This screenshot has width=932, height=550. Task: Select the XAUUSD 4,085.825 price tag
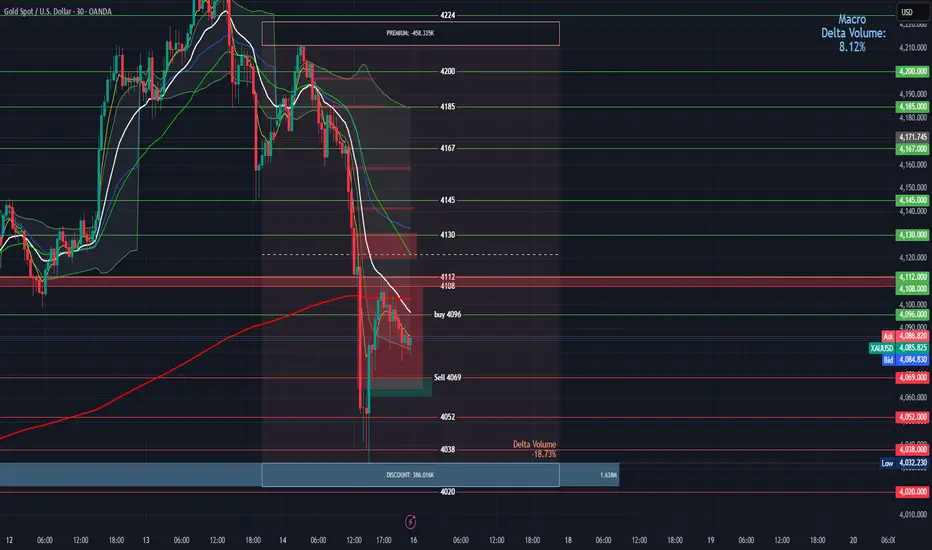click(x=899, y=348)
